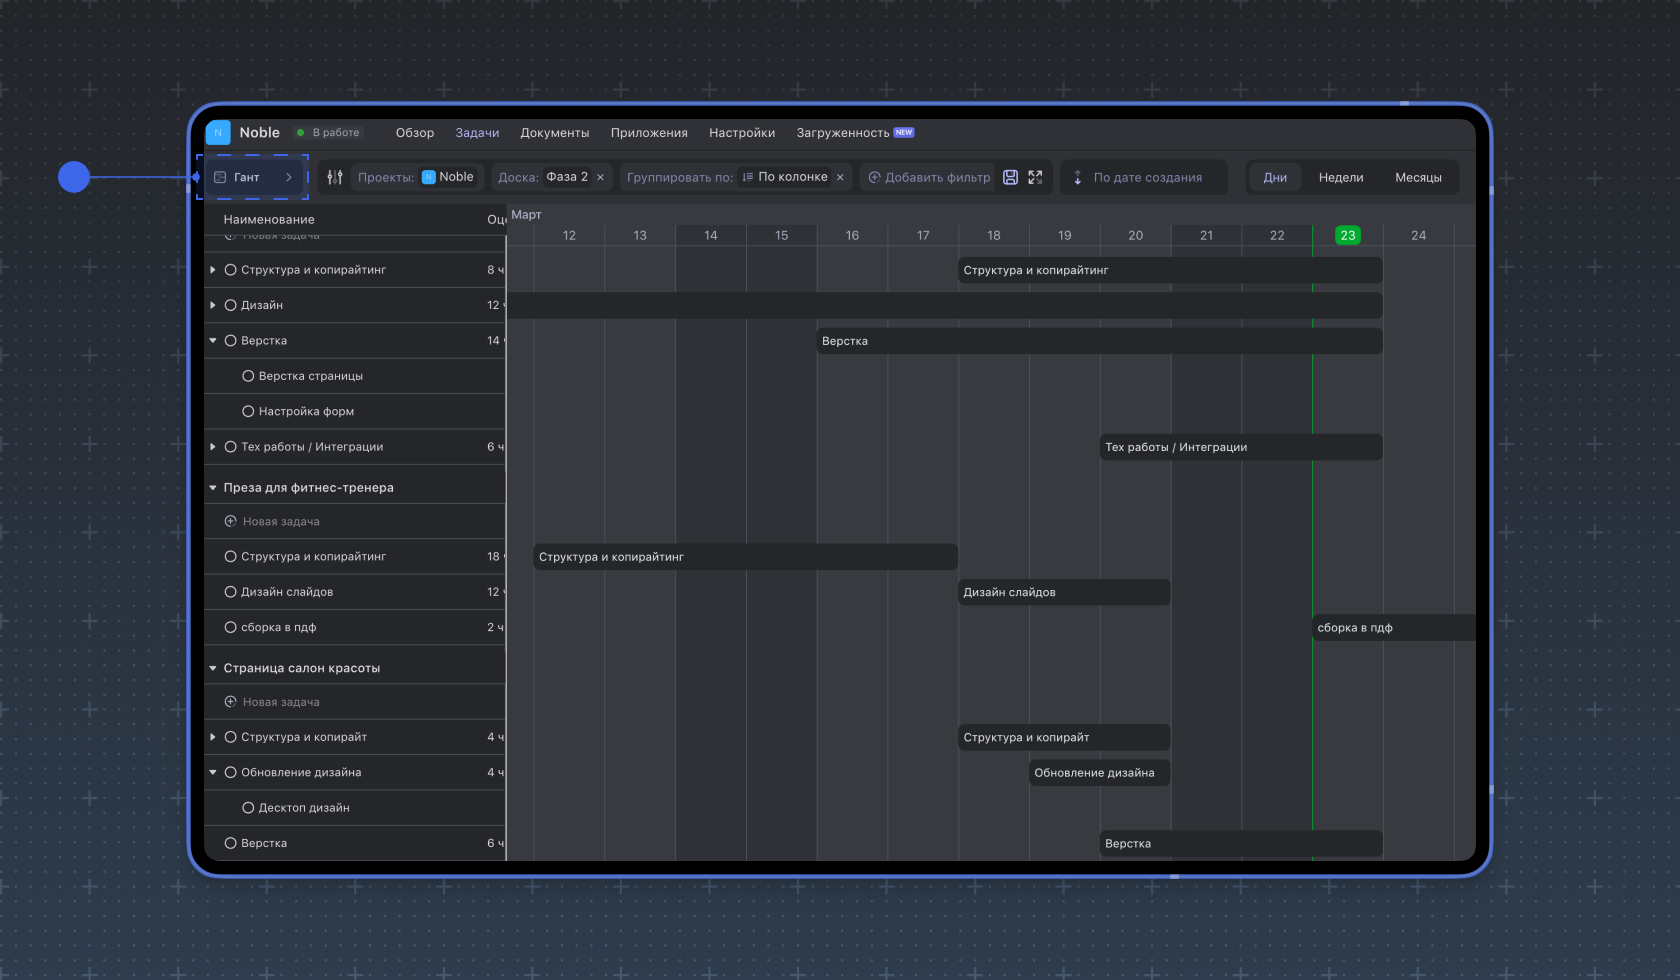This screenshot has height=980, width=1680.
Task: Check the Настройка форм task circle
Action: (x=248, y=411)
